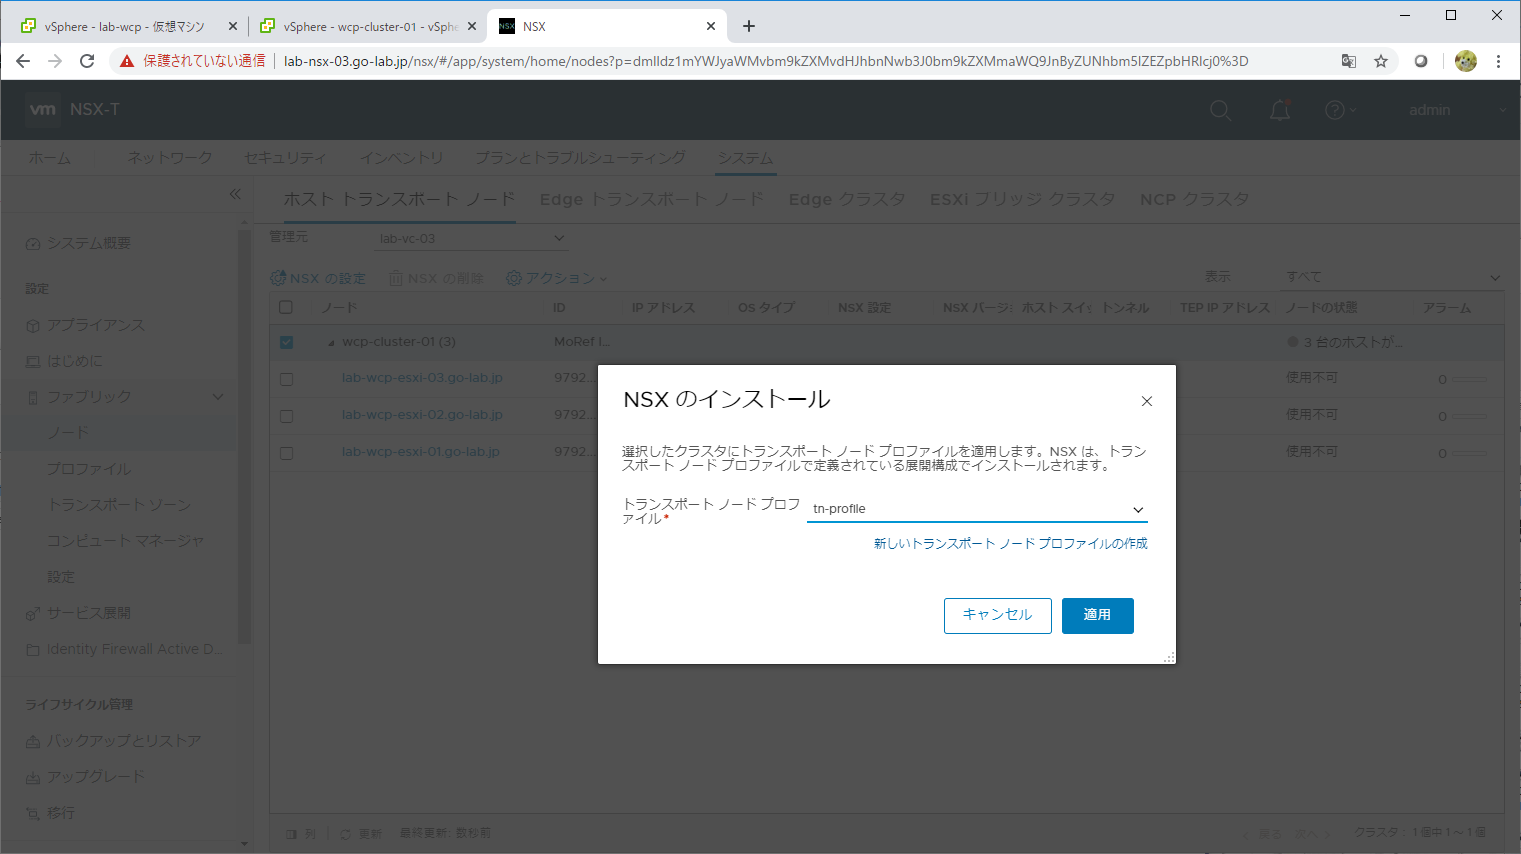Open host lab-wcp-esxi-02.go-lab.jp link

pyautogui.click(x=422, y=415)
